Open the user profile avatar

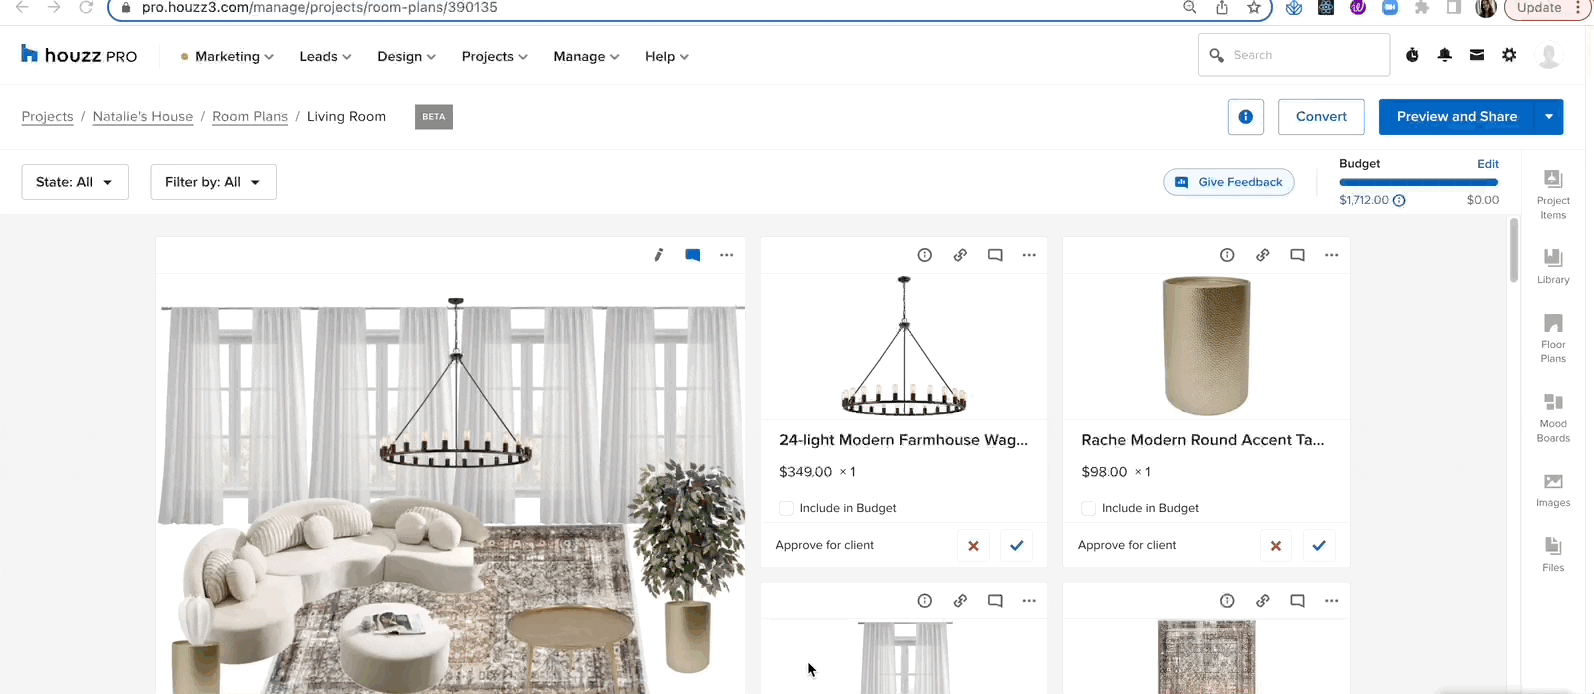(1549, 56)
